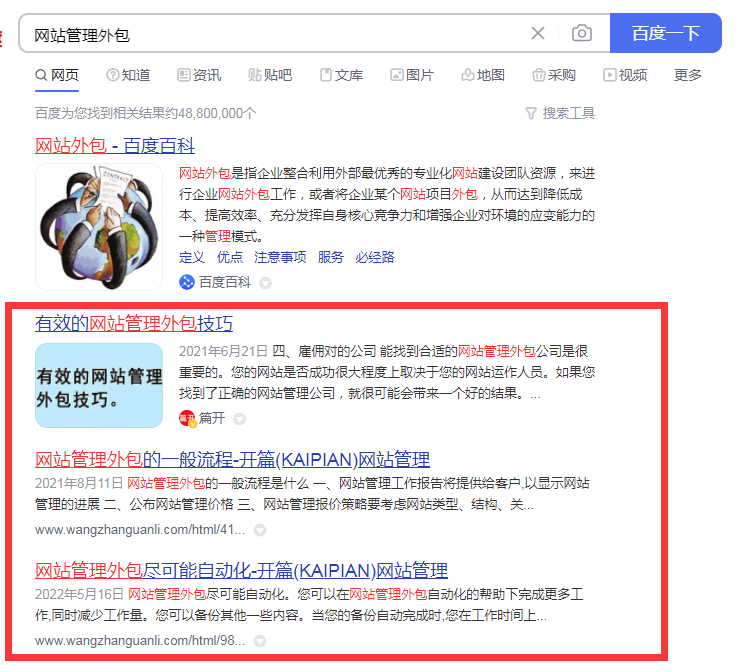Open the 采购 tab
Image resolution: width=746 pixels, height=672 pixels.
(554, 75)
